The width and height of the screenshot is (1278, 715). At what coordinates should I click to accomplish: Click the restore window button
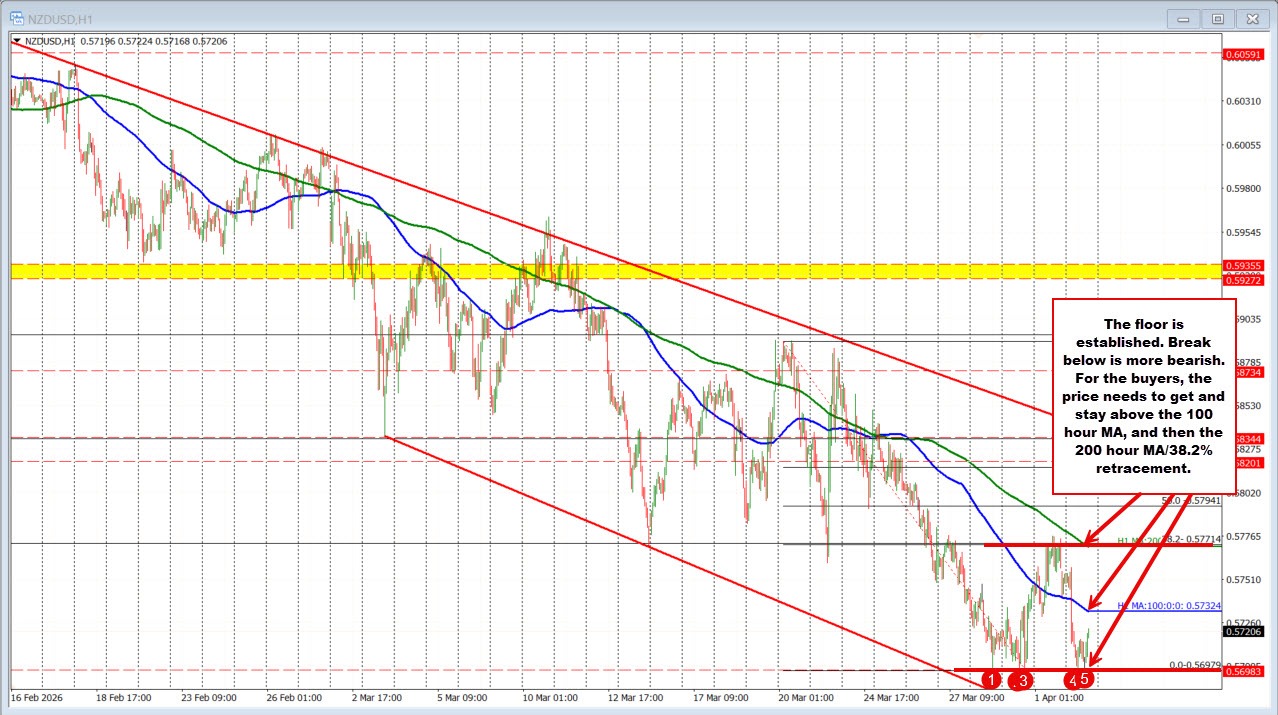click(1217, 18)
